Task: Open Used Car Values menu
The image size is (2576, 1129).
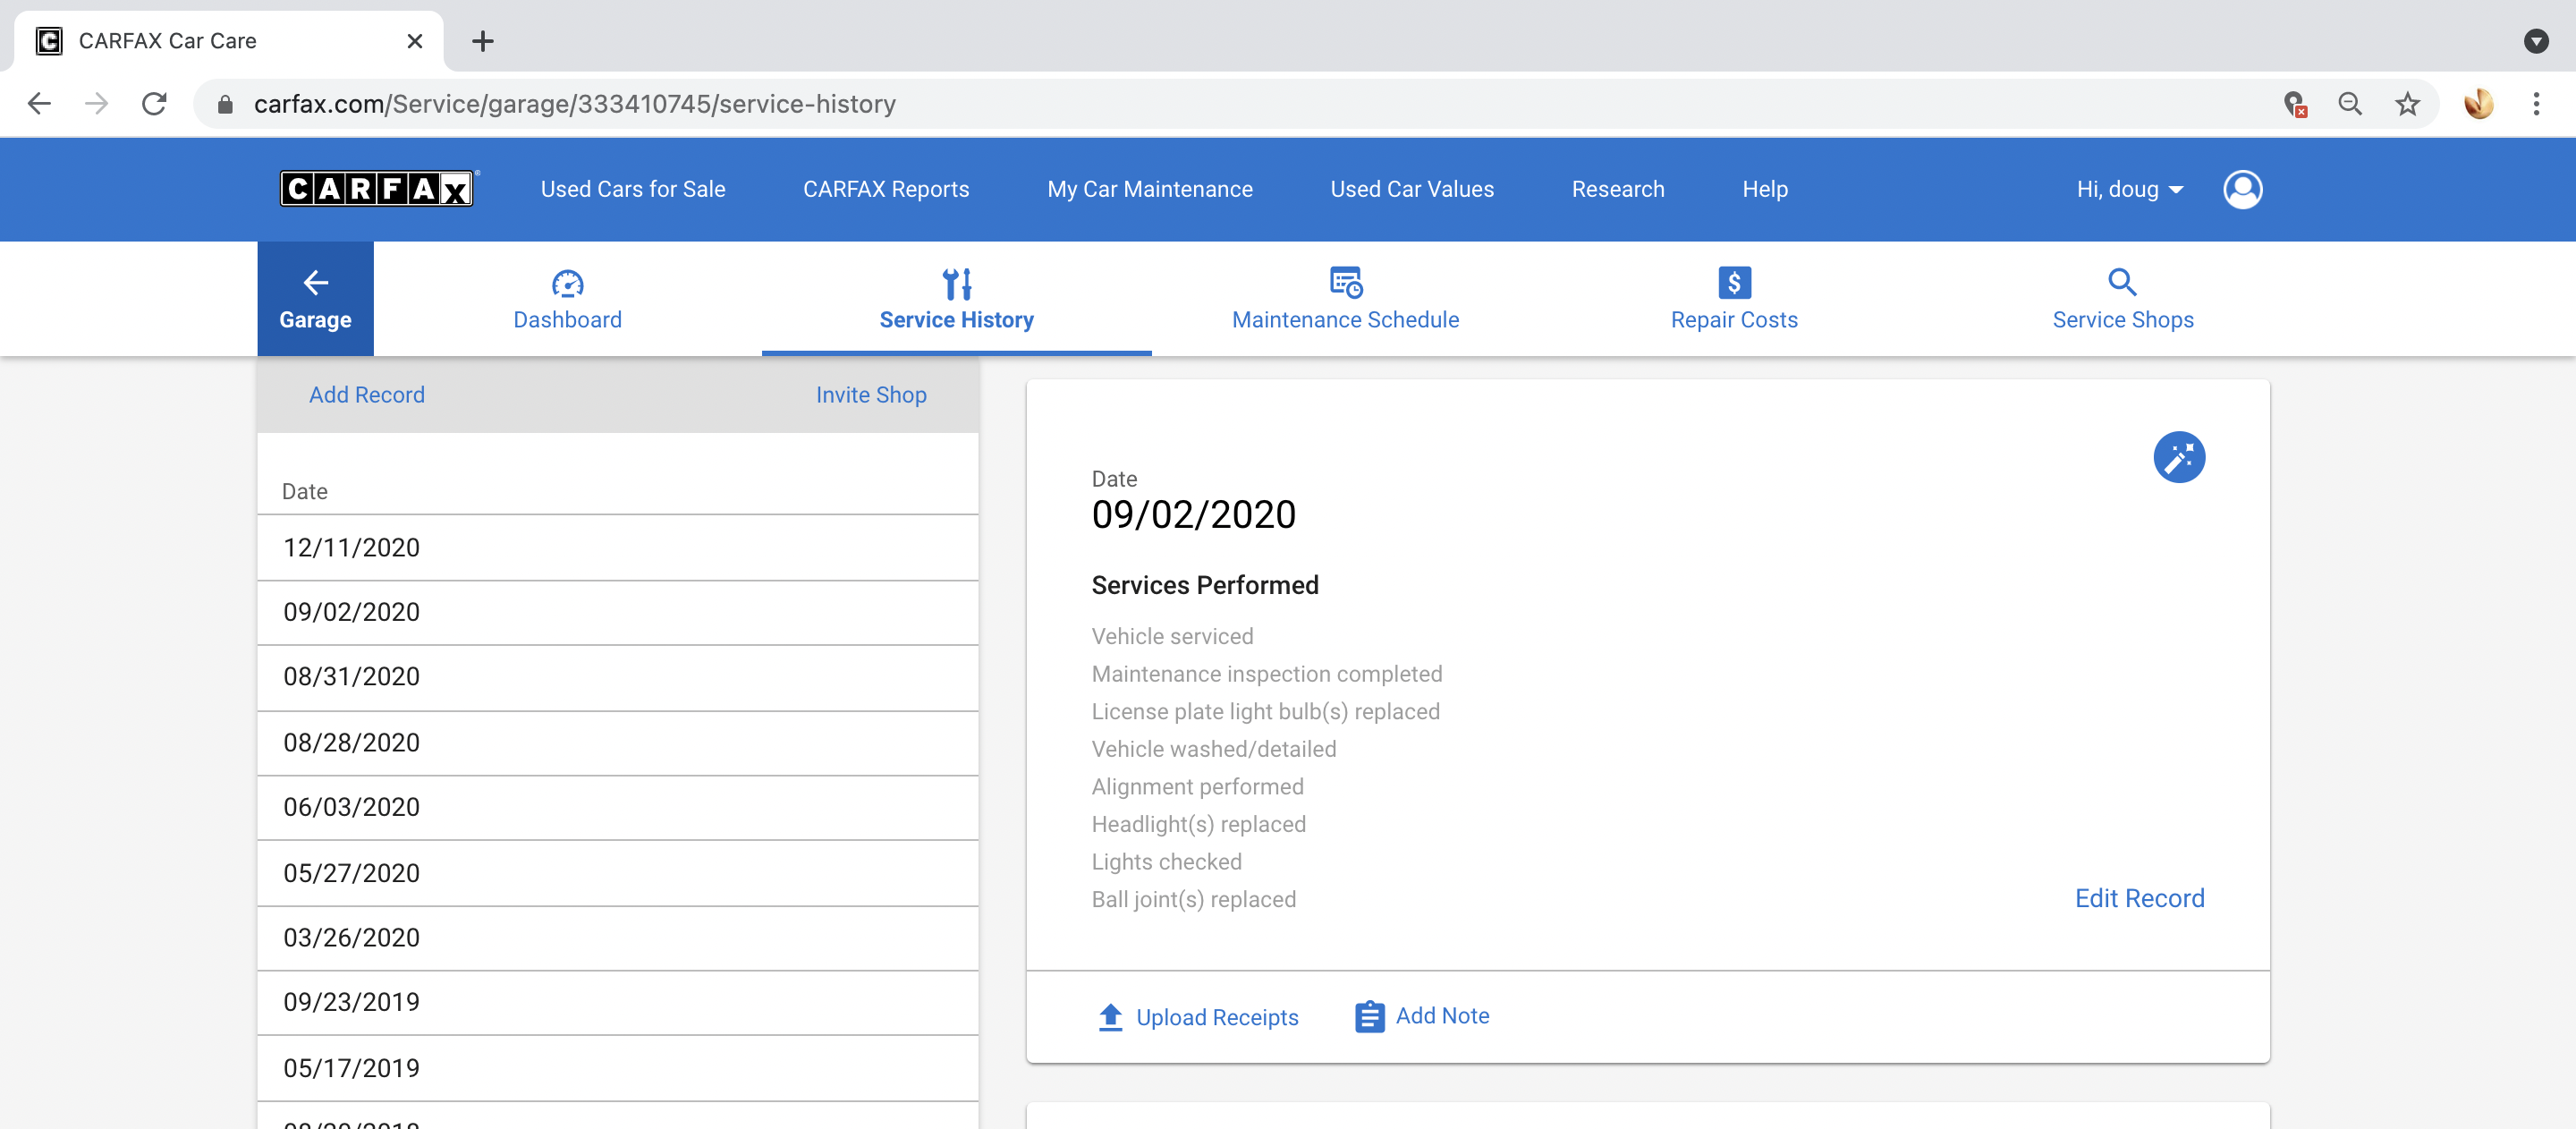Action: coord(1411,189)
